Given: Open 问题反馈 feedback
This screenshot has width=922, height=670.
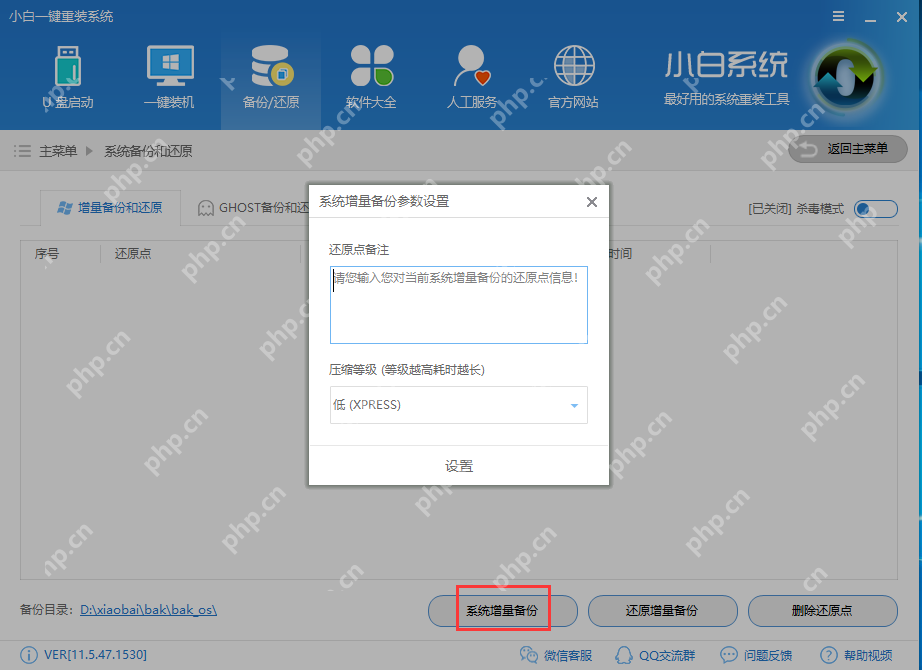Looking at the screenshot, I should (756, 655).
